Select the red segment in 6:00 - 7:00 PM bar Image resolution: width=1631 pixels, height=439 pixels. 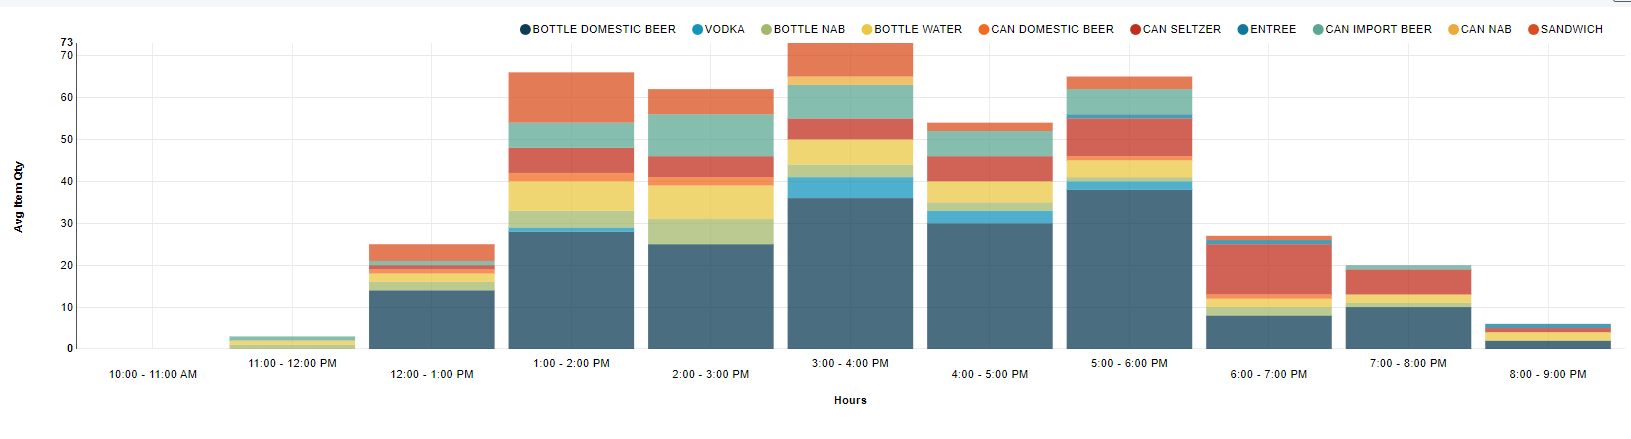[x=1269, y=269]
